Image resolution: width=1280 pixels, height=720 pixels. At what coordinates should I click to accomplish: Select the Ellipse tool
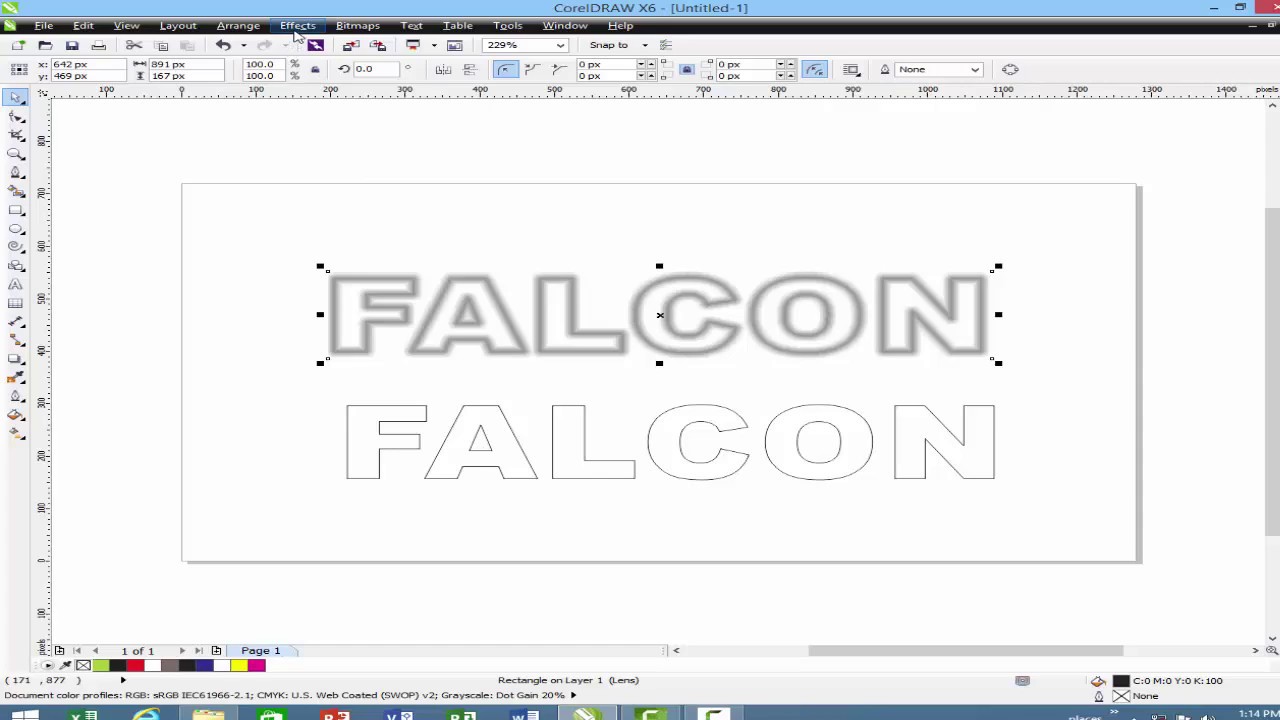point(16,229)
